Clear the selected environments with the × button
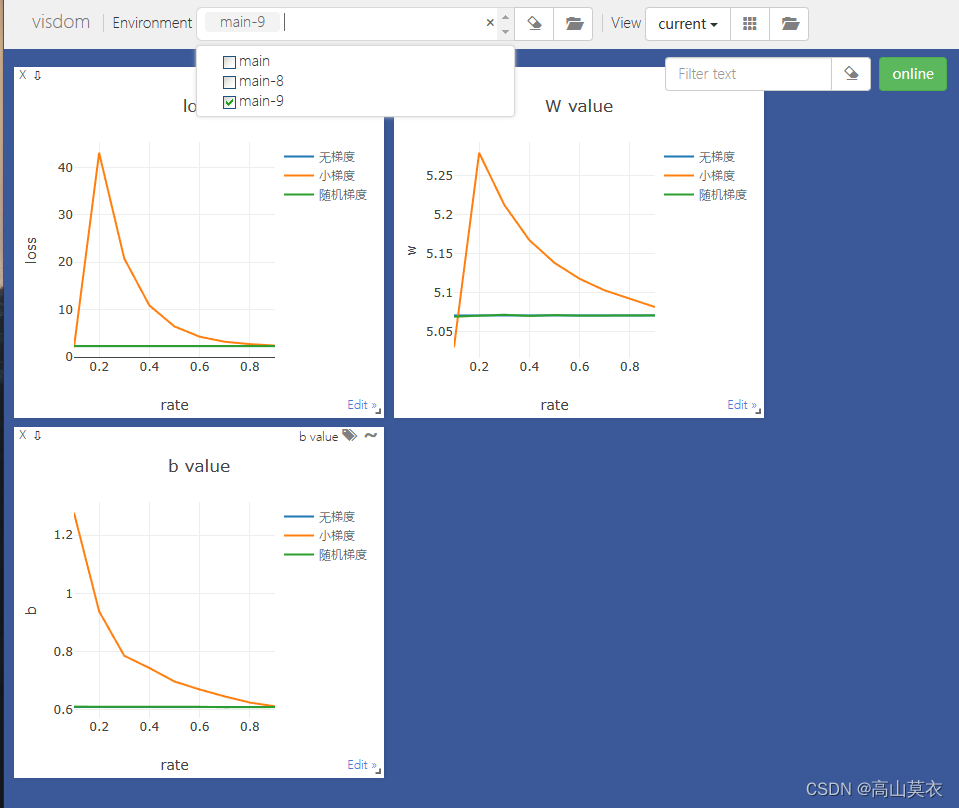959x808 pixels. tap(490, 23)
